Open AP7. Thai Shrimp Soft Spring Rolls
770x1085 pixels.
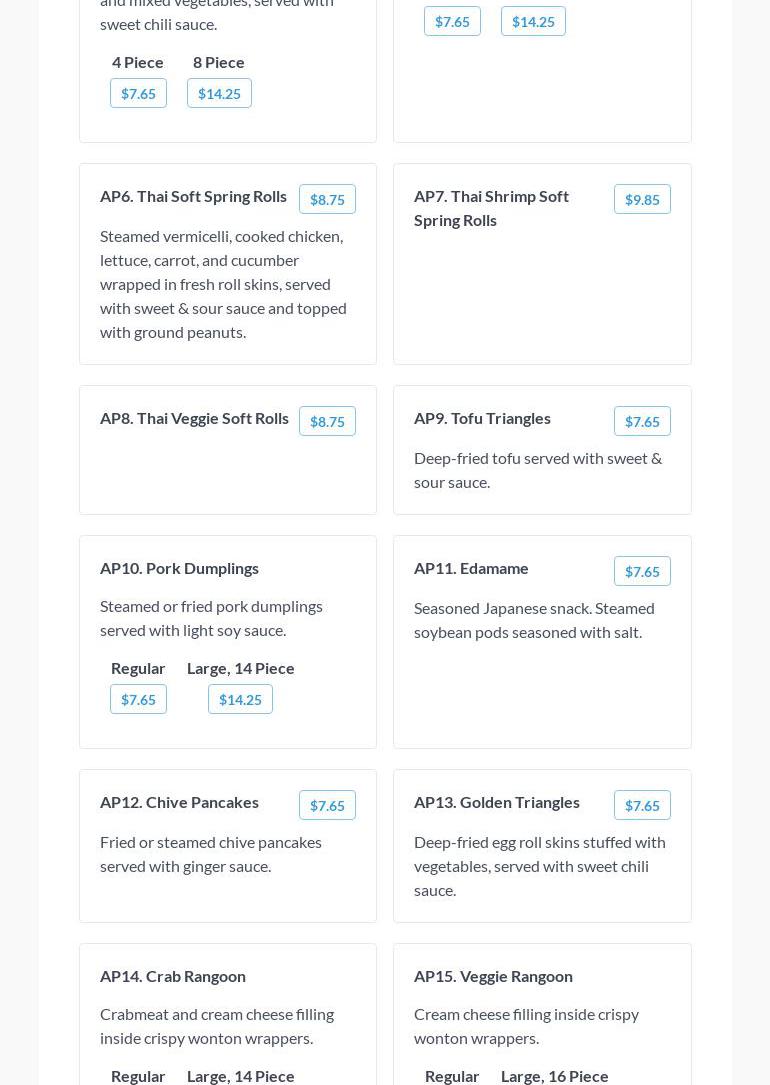(491, 208)
